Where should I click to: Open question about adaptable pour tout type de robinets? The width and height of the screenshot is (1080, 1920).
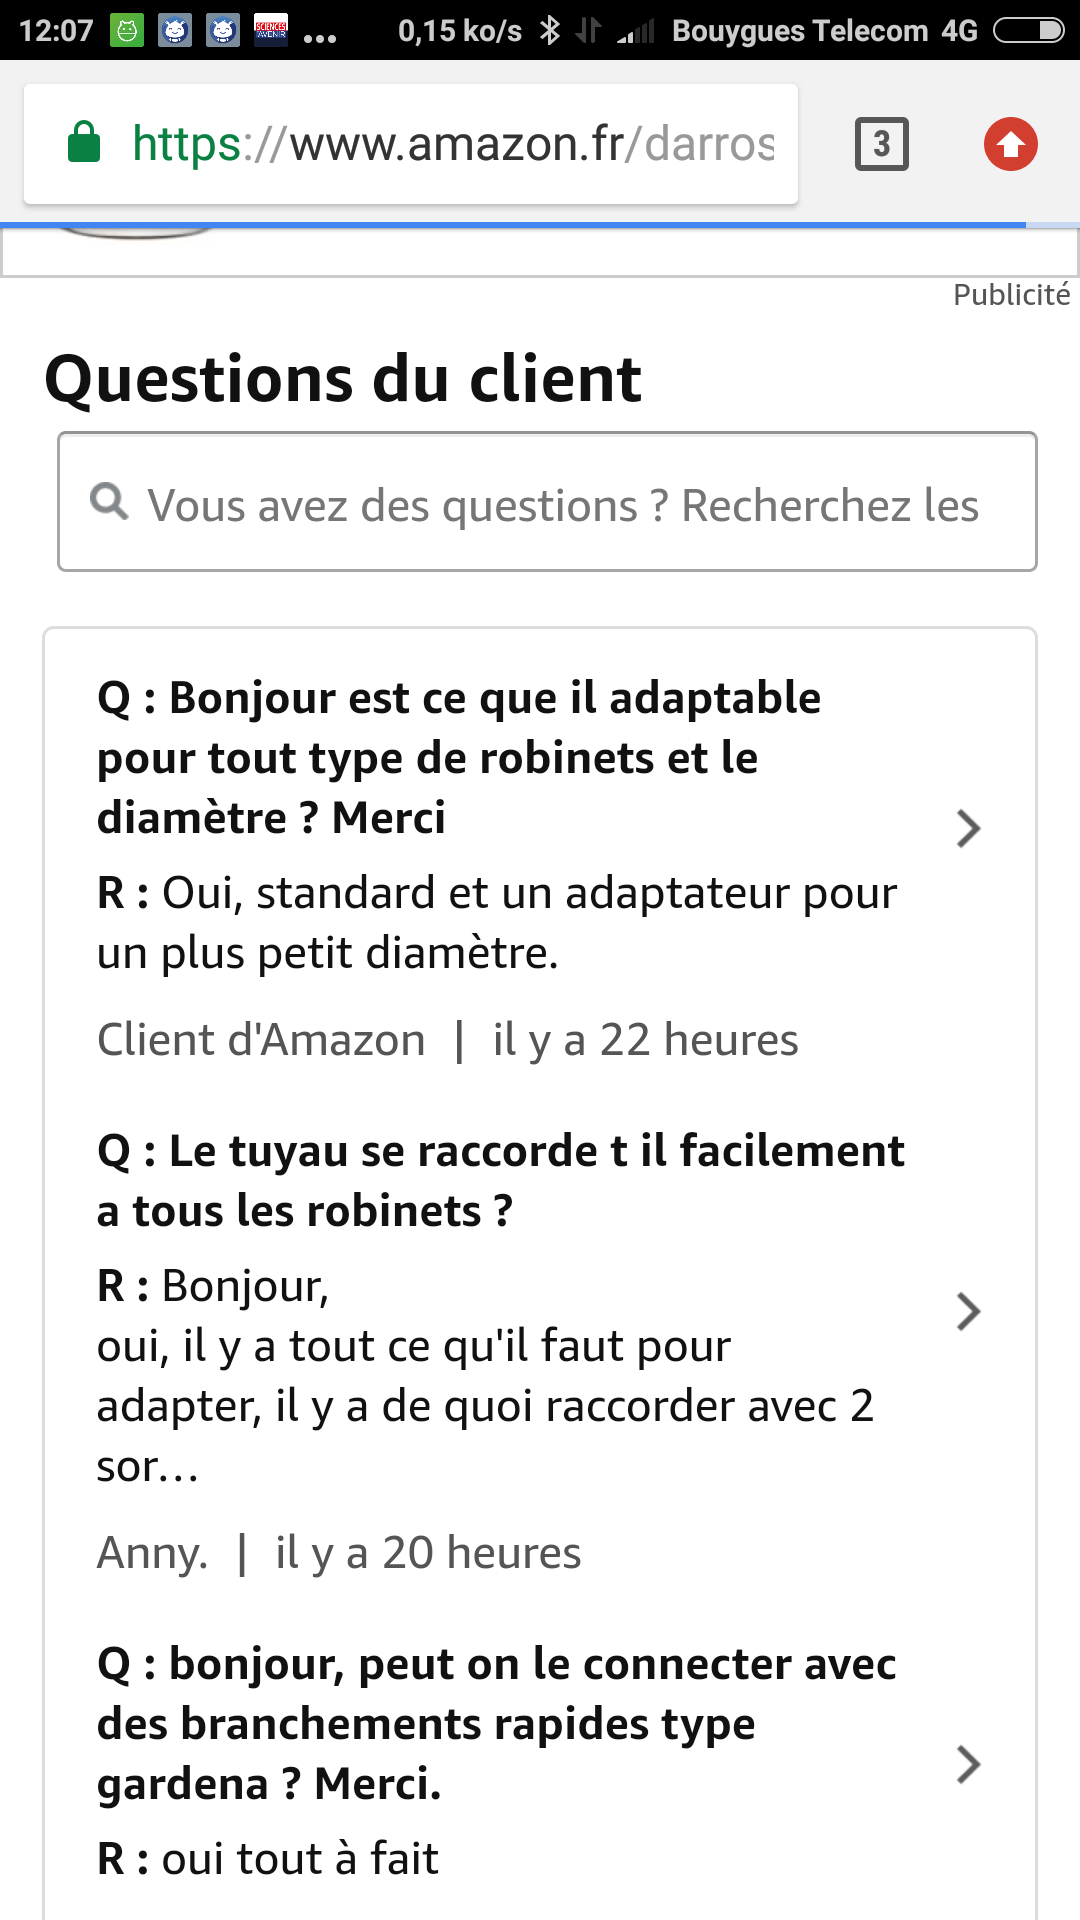[459, 757]
